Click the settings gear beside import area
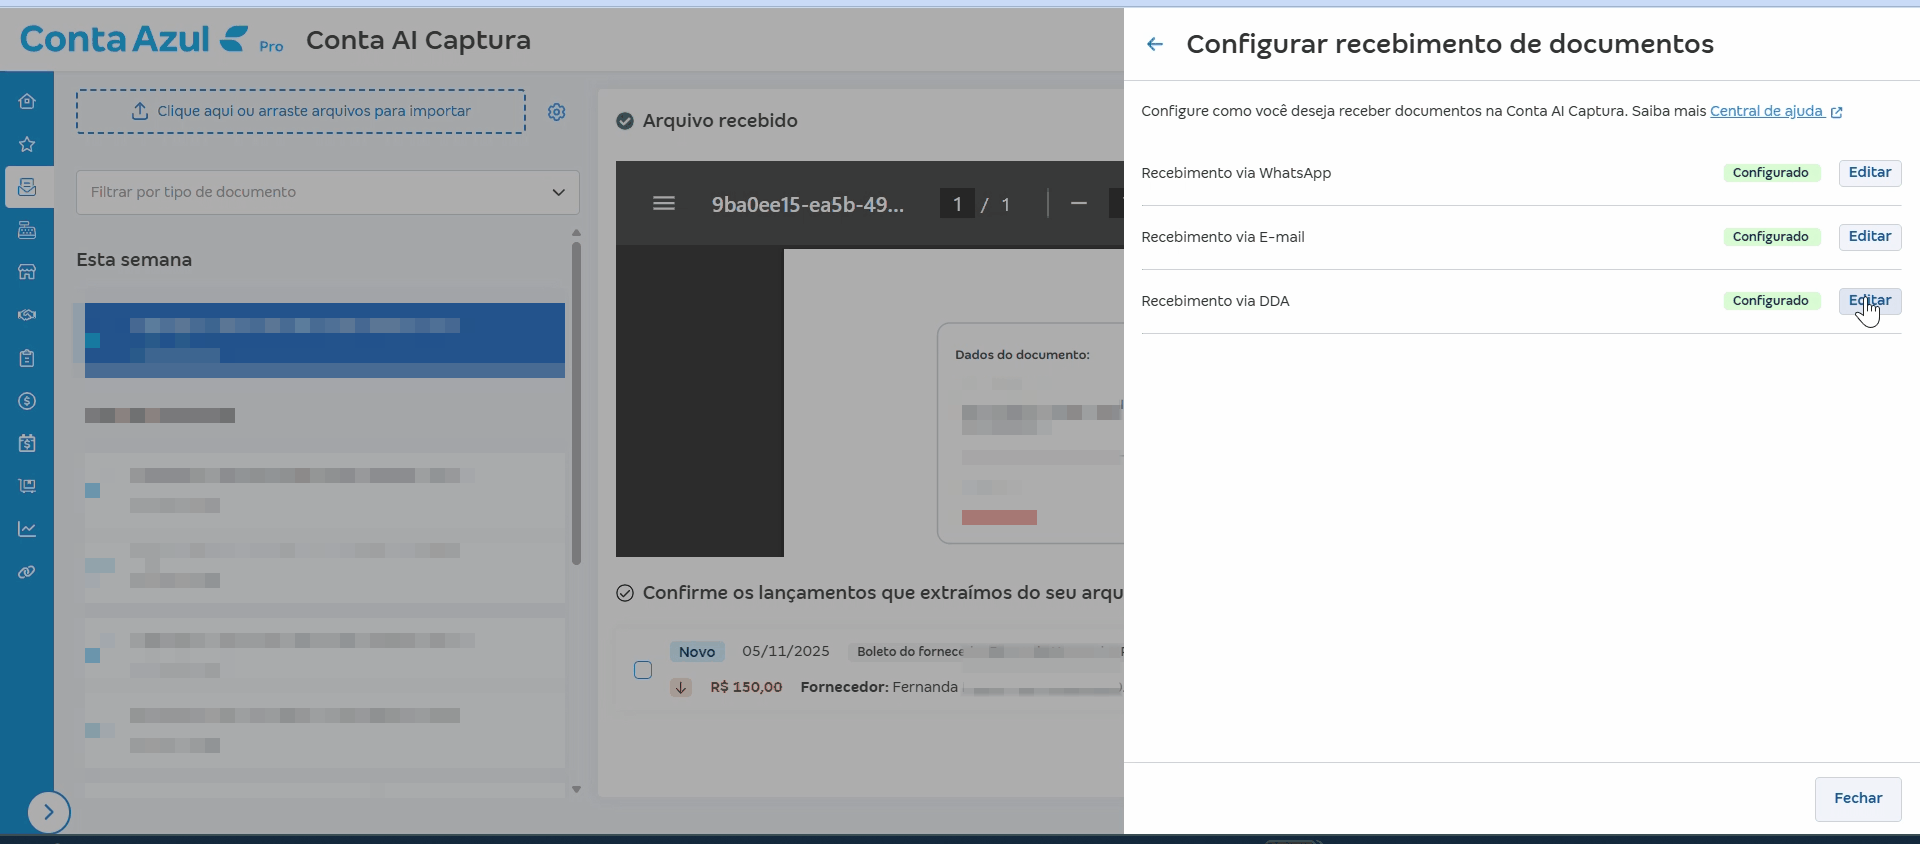1920x844 pixels. [x=557, y=112]
